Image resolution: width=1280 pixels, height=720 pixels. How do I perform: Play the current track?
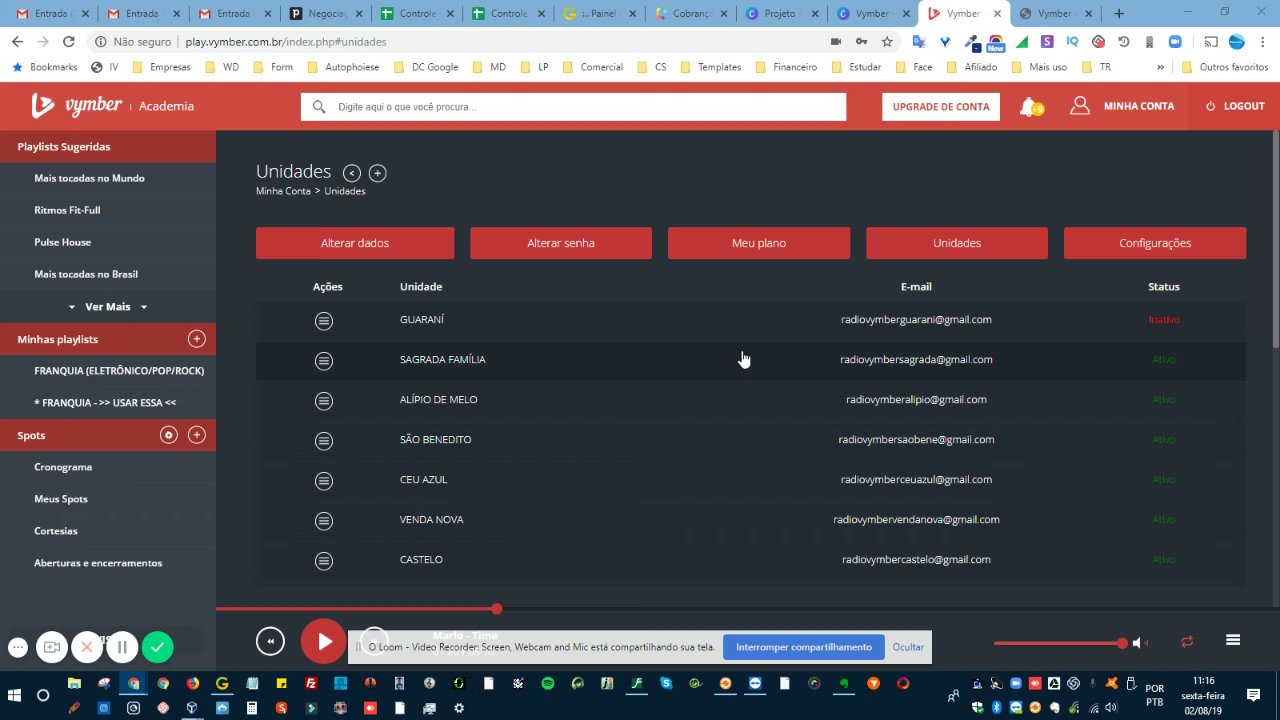(x=323, y=642)
